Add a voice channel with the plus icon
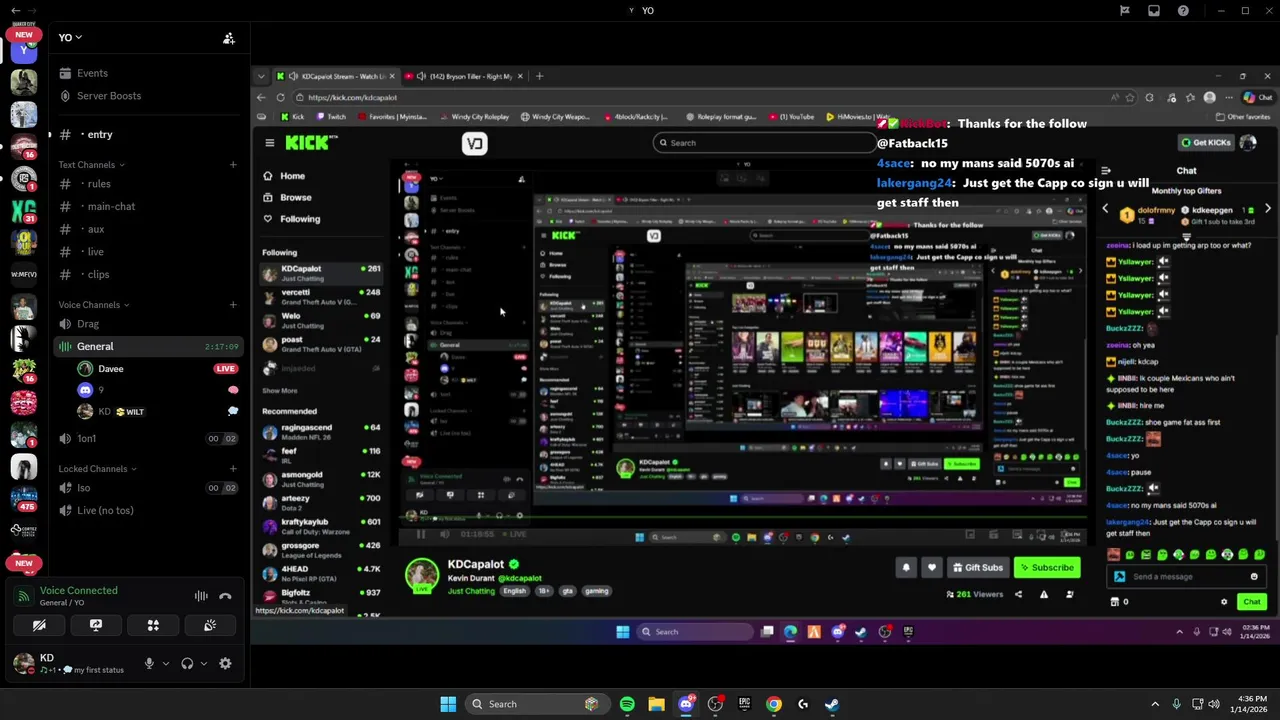The image size is (1280, 720). (x=233, y=305)
